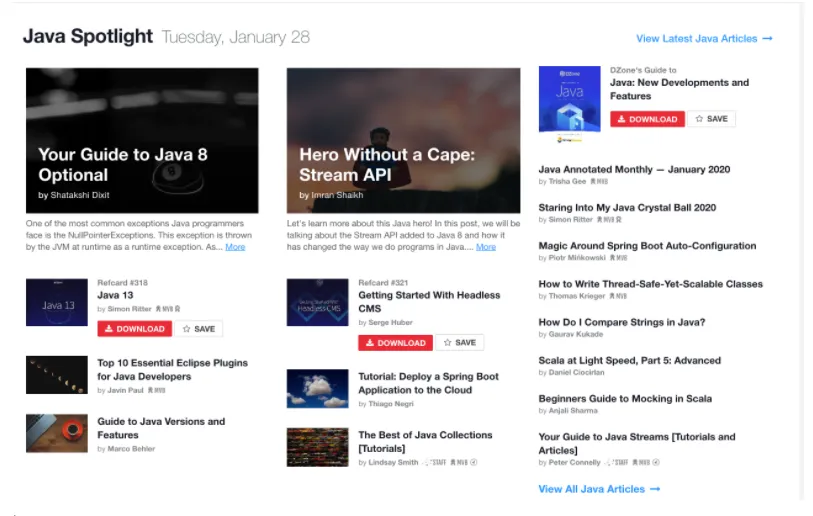813x516 pixels.
Task: Open the Java Collections article thumbnail
Action: (x=317, y=447)
